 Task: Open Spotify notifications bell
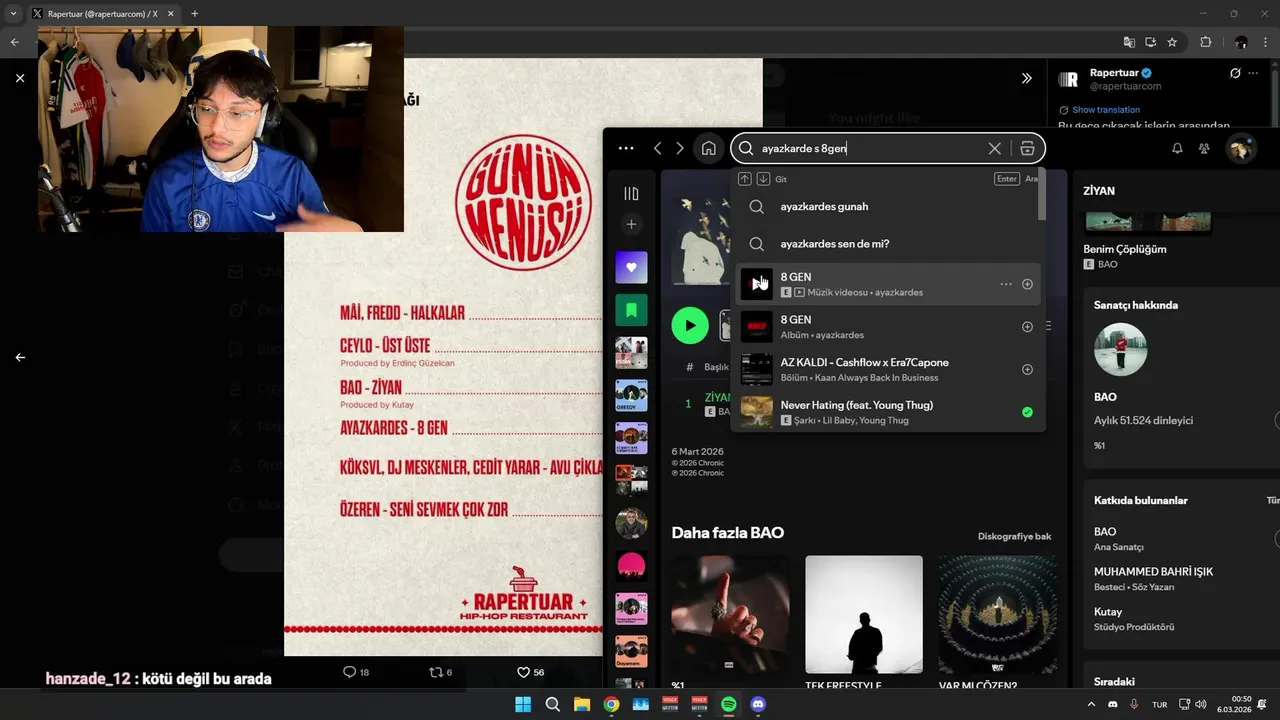pos(1177,148)
